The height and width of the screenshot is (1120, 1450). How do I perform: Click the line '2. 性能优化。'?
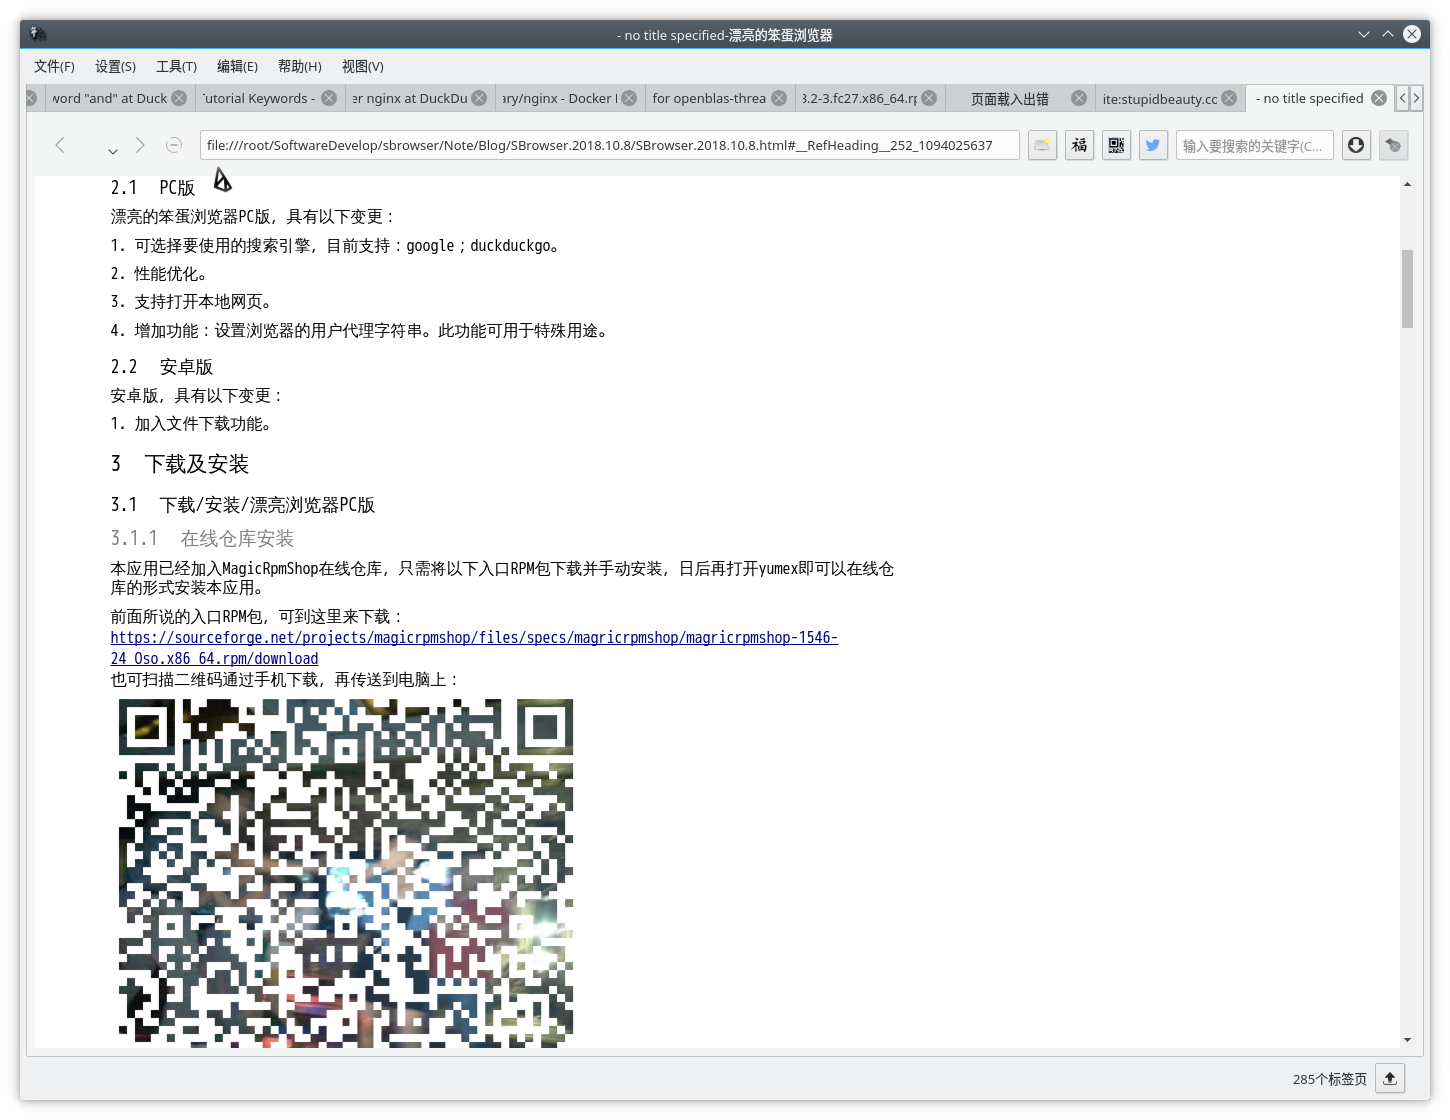pyautogui.click(x=159, y=274)
